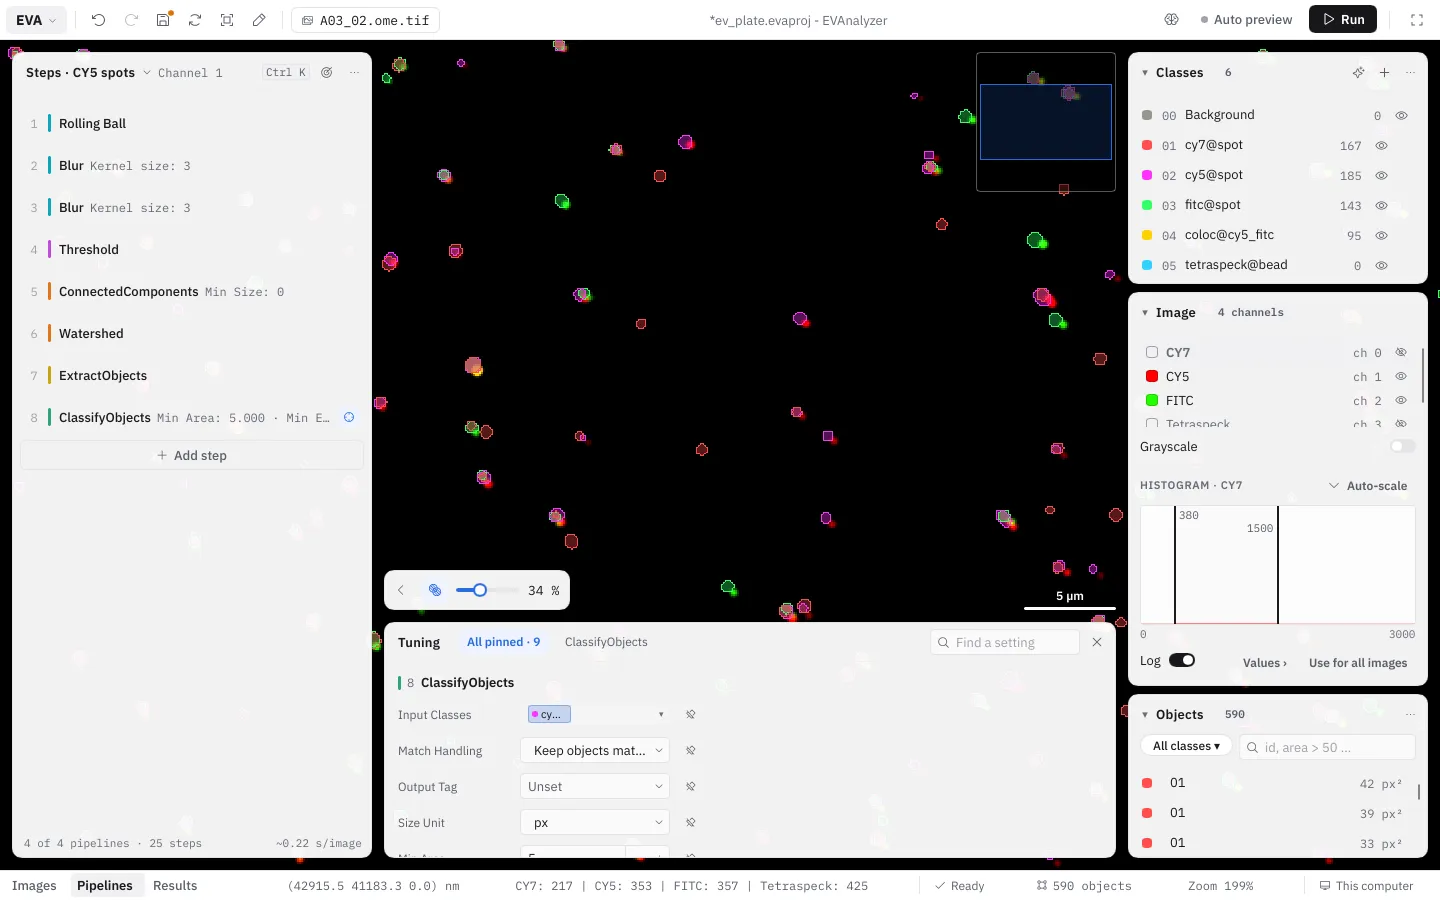Unpin the Match Handling setting

[691, 750]
